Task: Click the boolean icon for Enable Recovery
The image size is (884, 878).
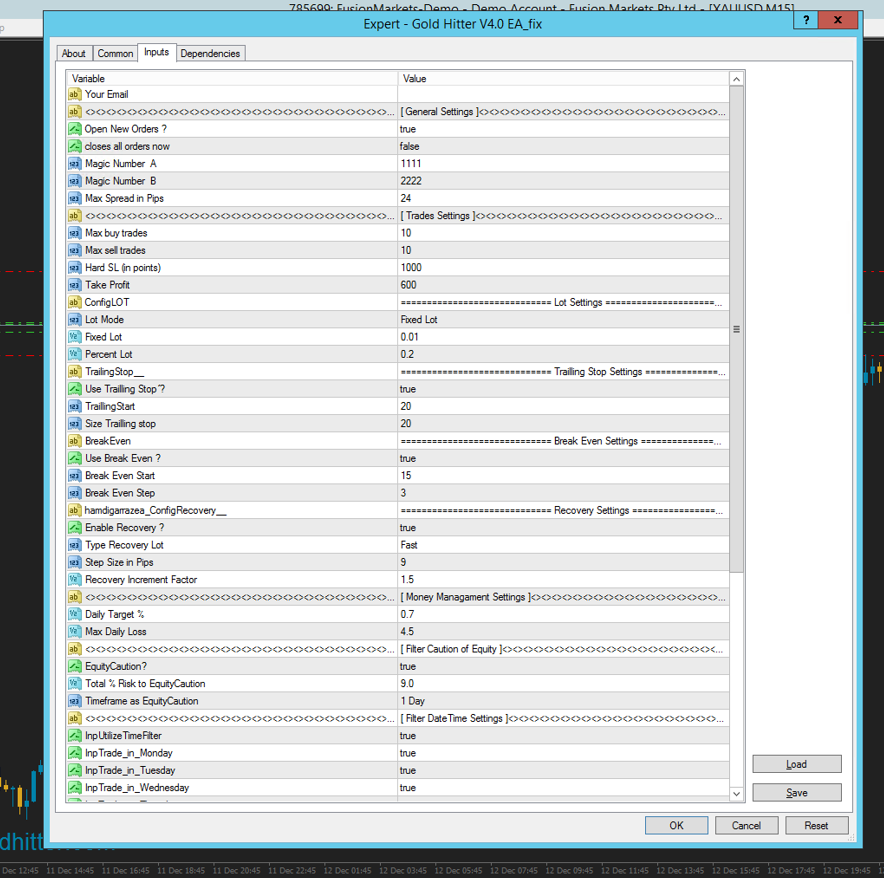Action: pyautogui.click(x=74, y=528)
